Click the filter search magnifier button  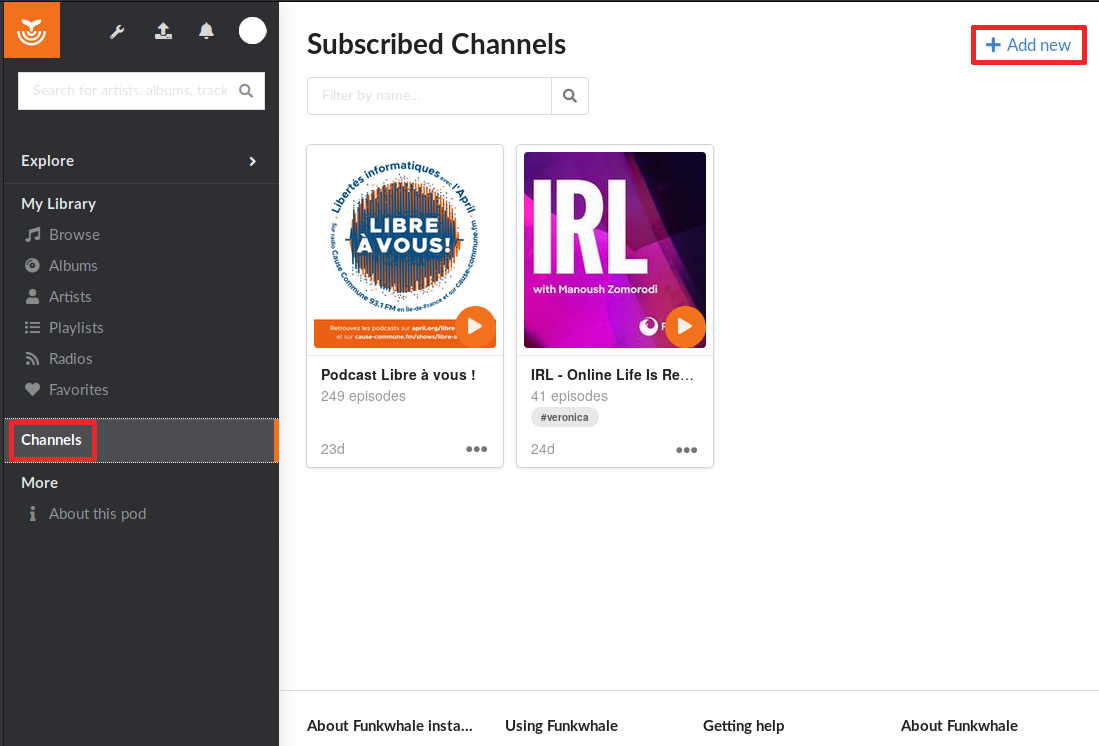point(570,96)
